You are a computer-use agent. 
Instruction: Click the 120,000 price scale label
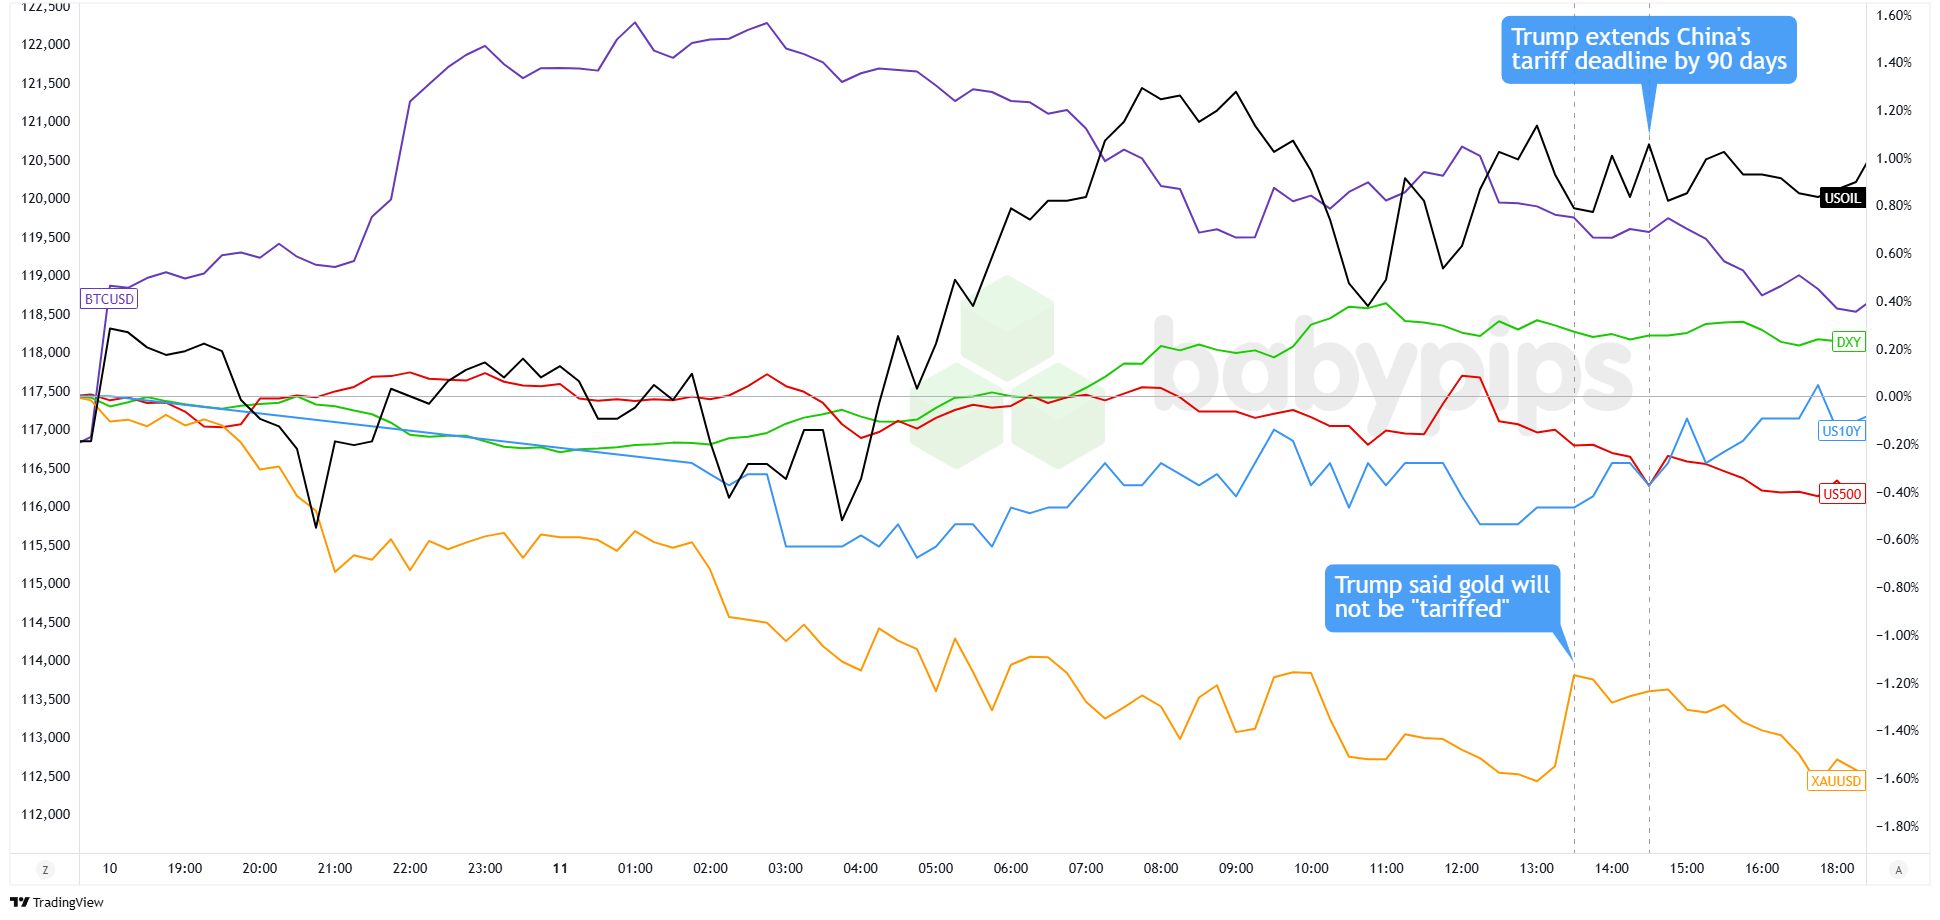[x=46, y=198]
